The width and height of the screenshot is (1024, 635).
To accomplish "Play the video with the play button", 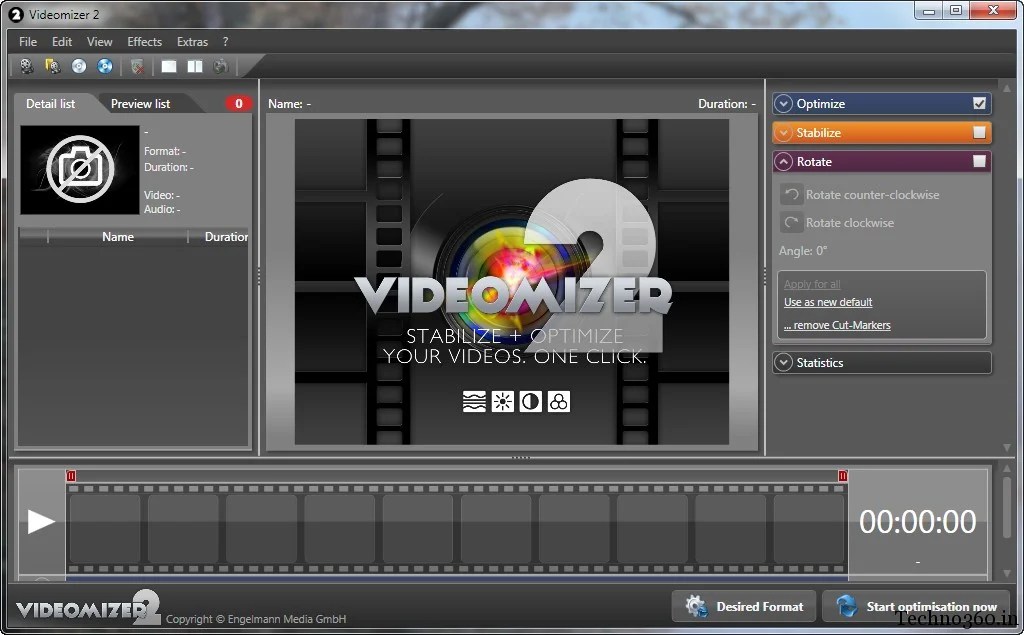I will (x=40, y=521).
